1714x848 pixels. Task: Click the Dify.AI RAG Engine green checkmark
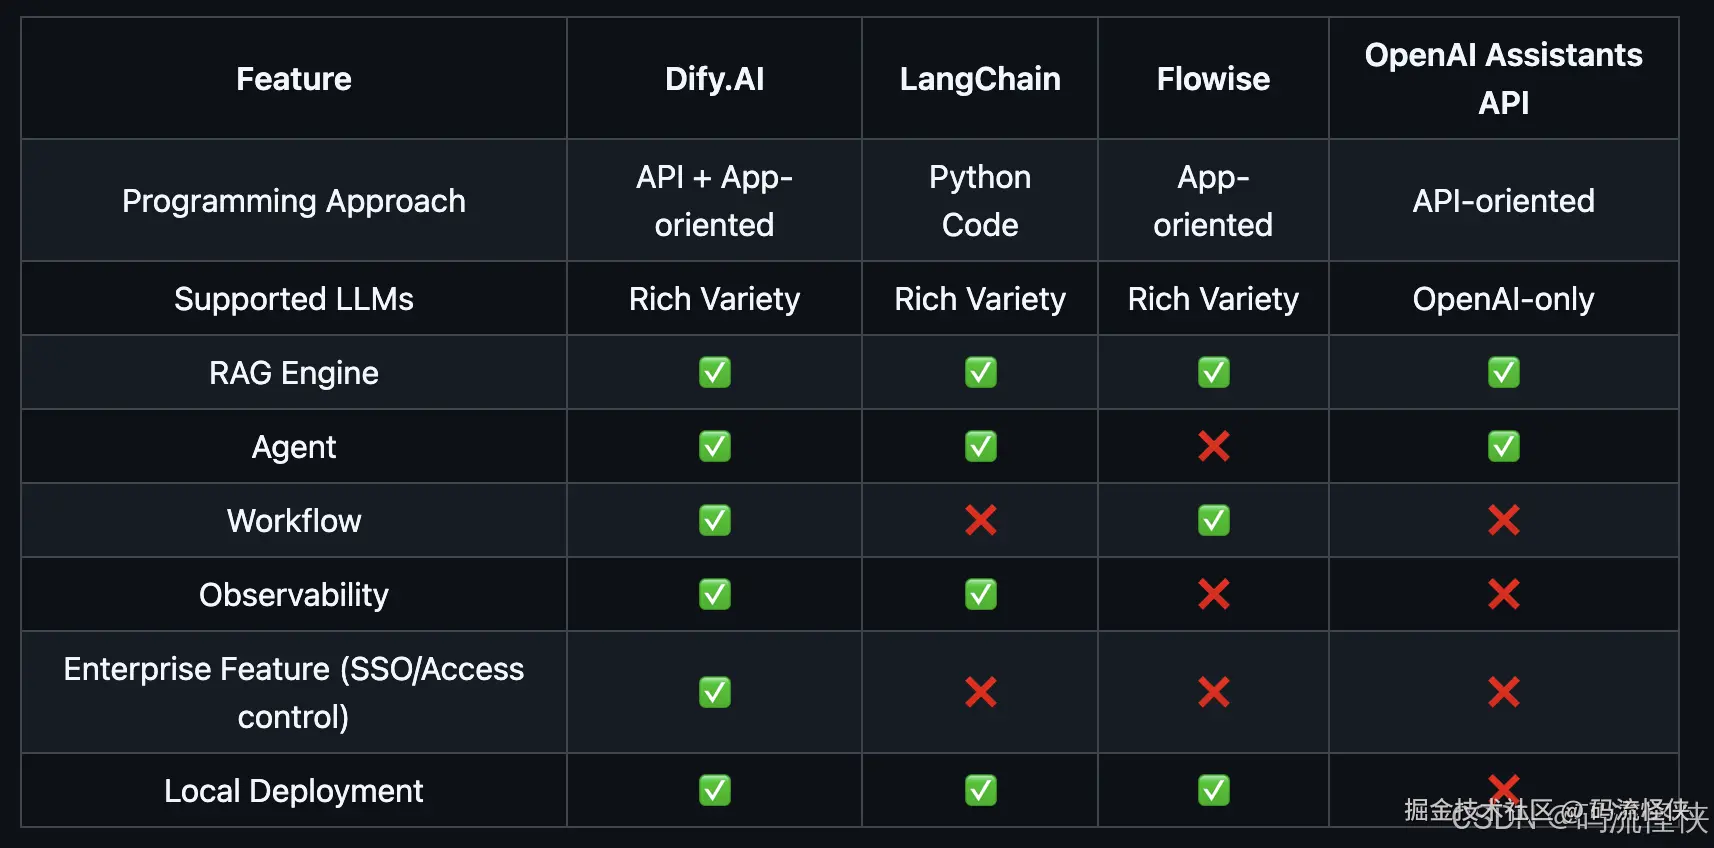[x=714, y=372]
